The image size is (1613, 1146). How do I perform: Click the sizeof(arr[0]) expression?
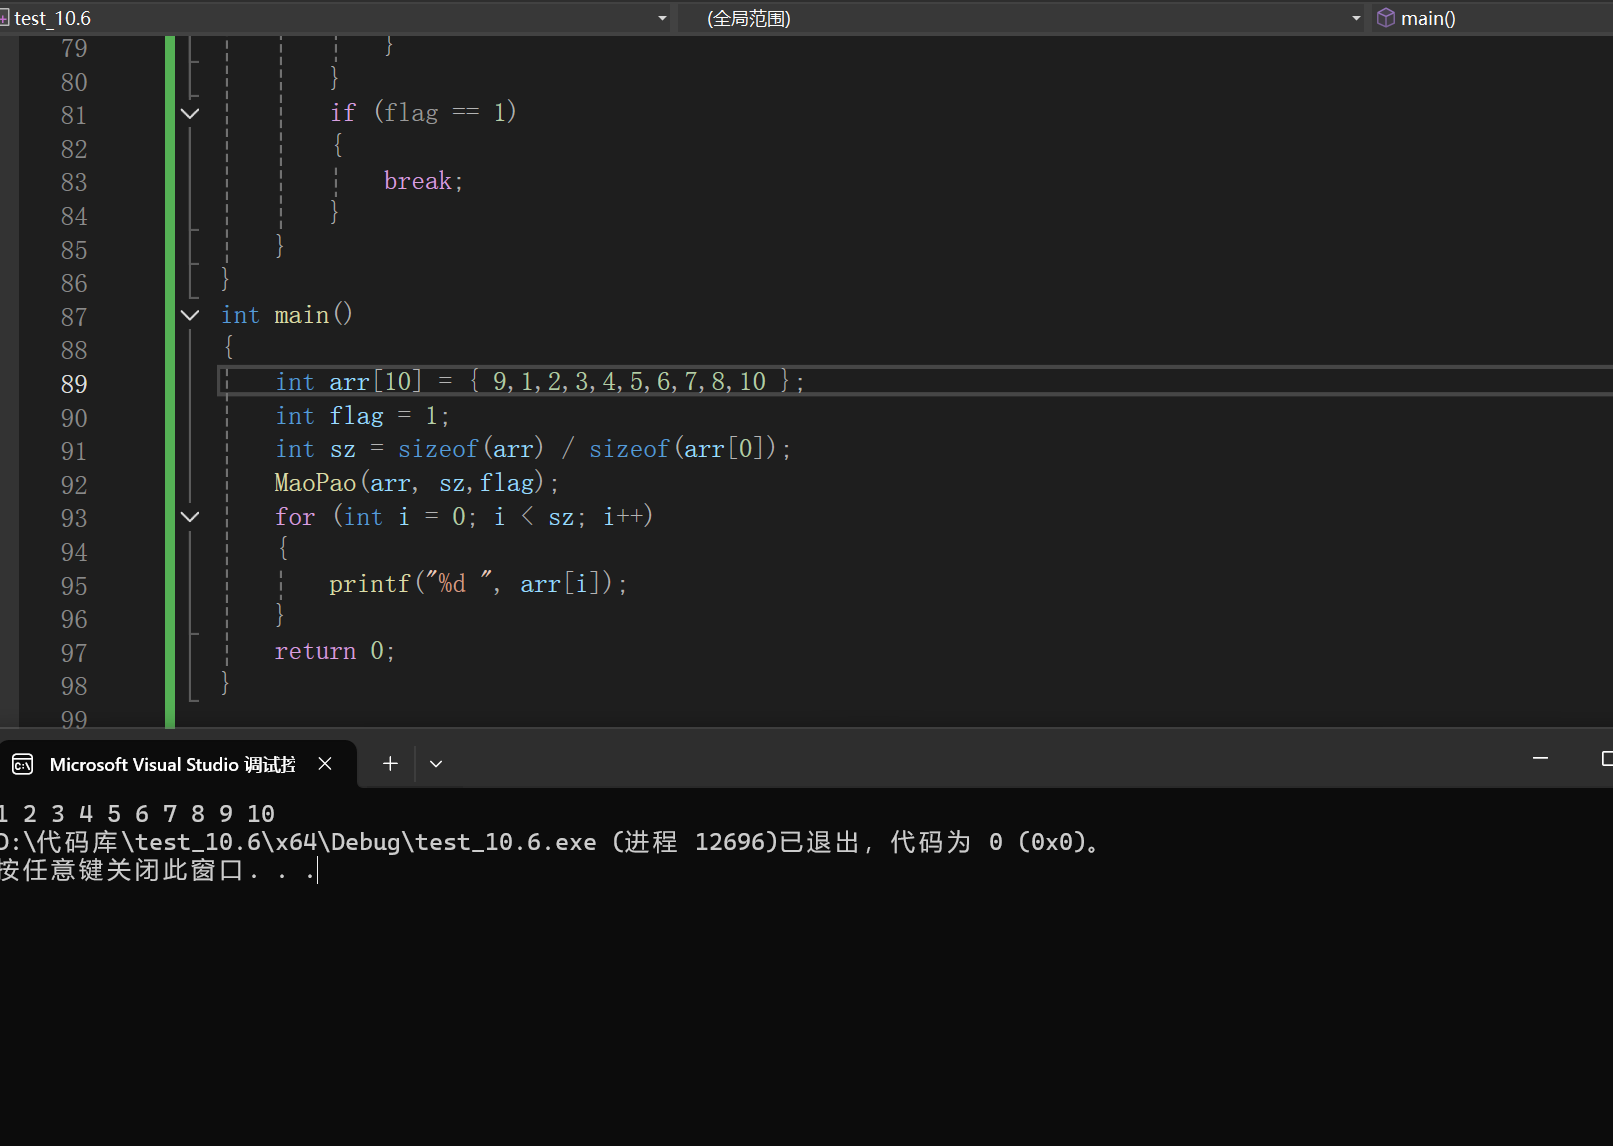[x=683, y=449]
